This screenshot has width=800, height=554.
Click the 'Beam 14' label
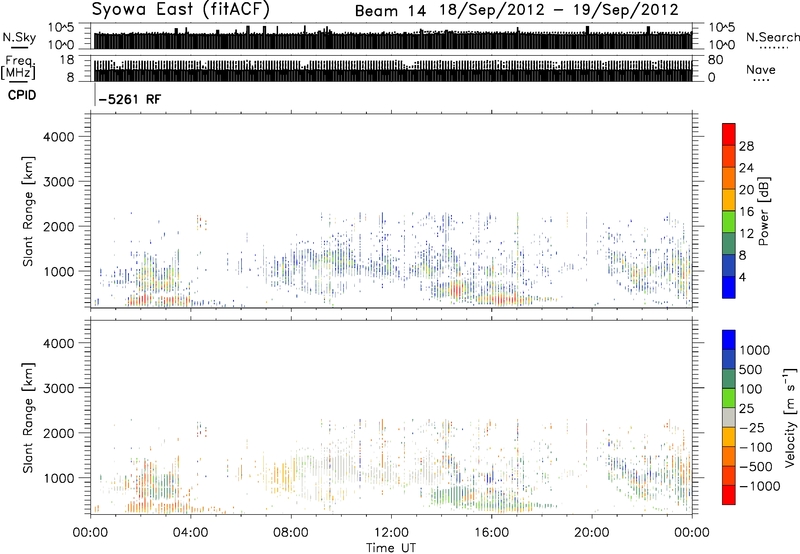click(x=390, y=11)
